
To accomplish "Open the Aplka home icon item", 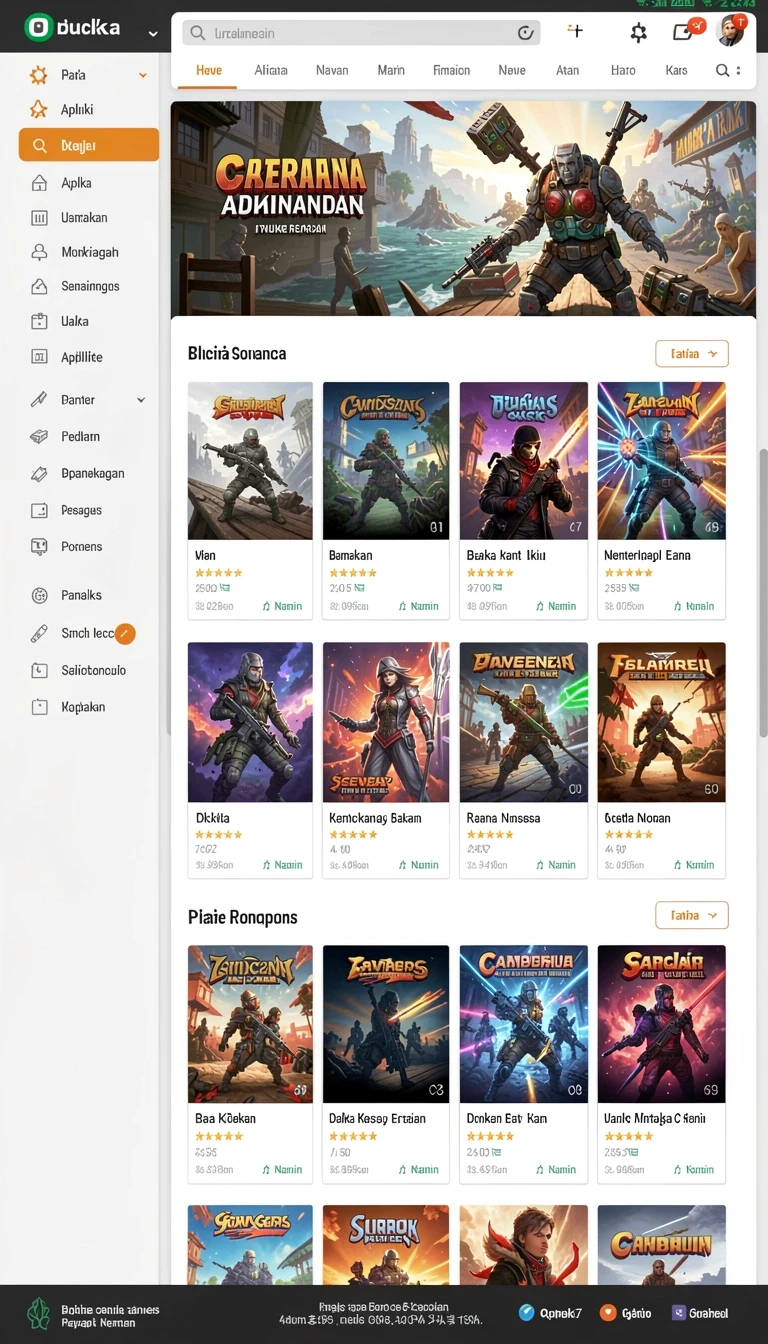I will [x=40, y=183].
